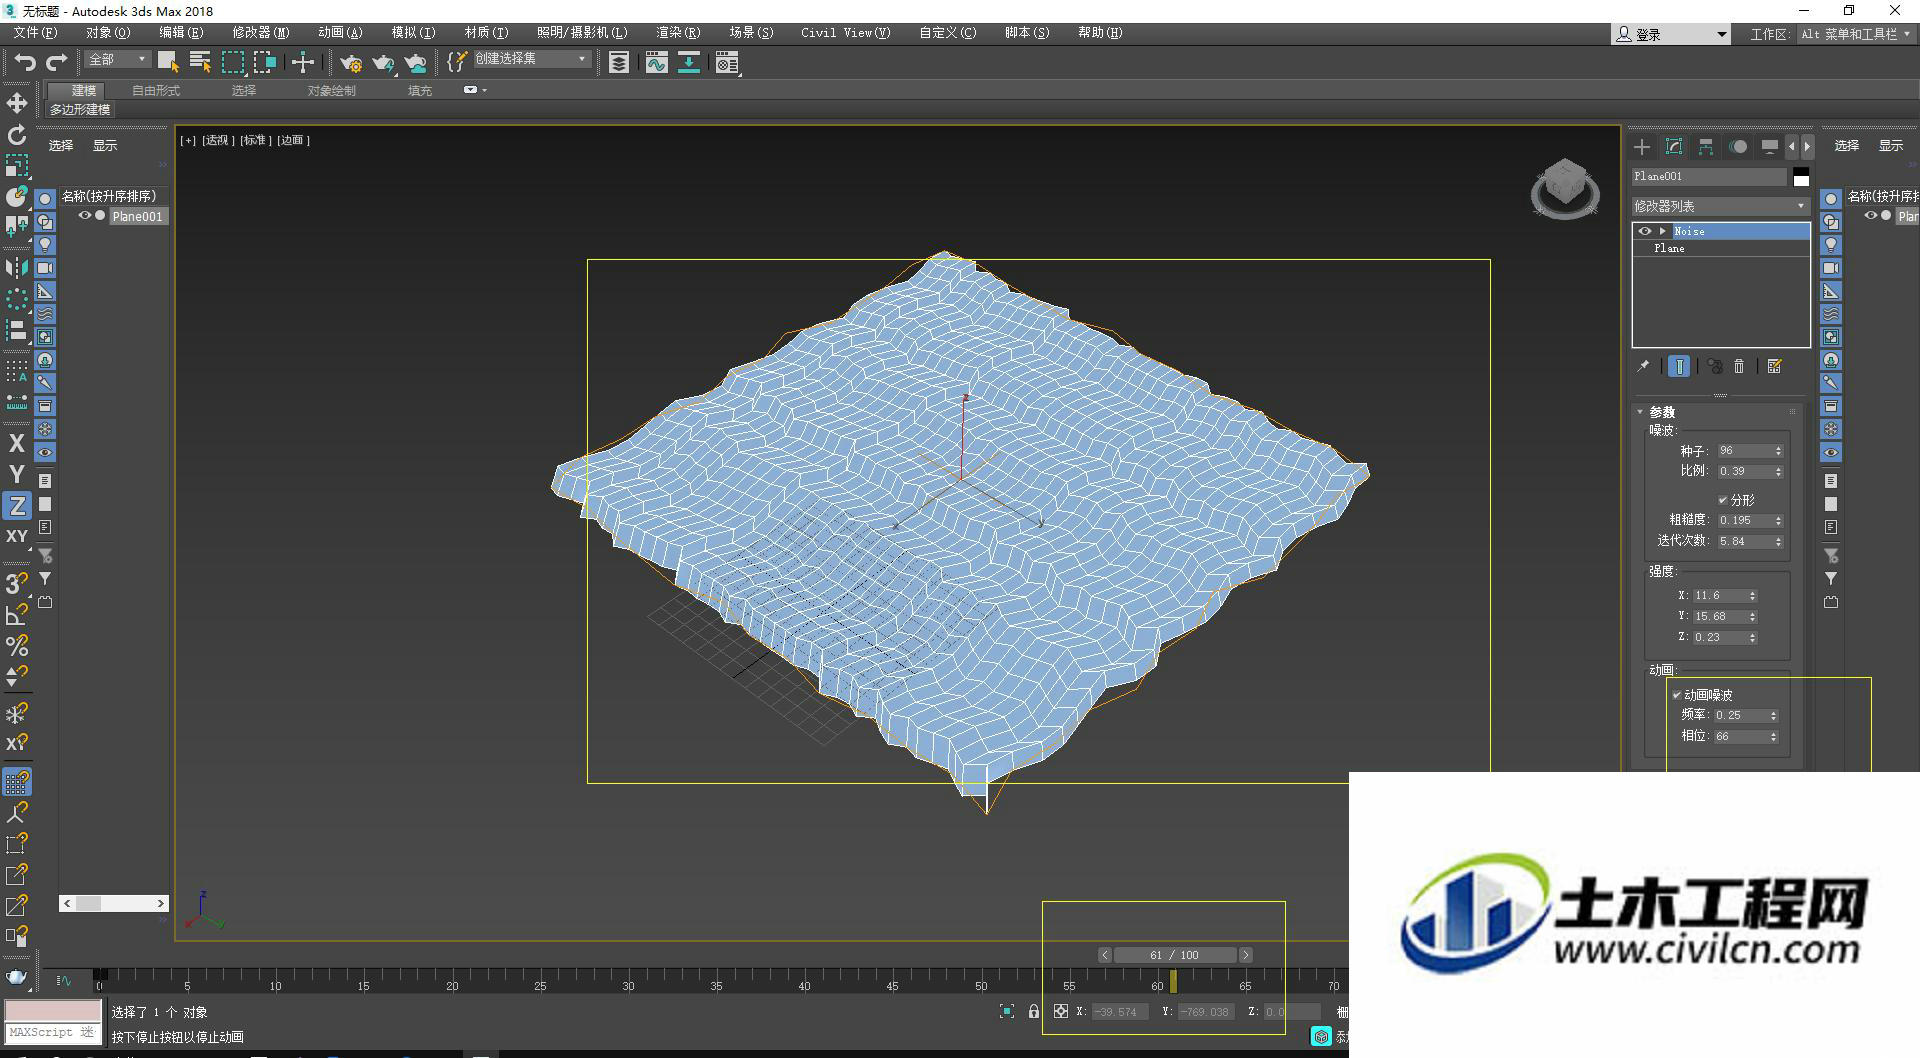Select the Rotate tool in left toolbar
The height and width of the screenshot is (1058, 1920).
(x=17, y=135)
